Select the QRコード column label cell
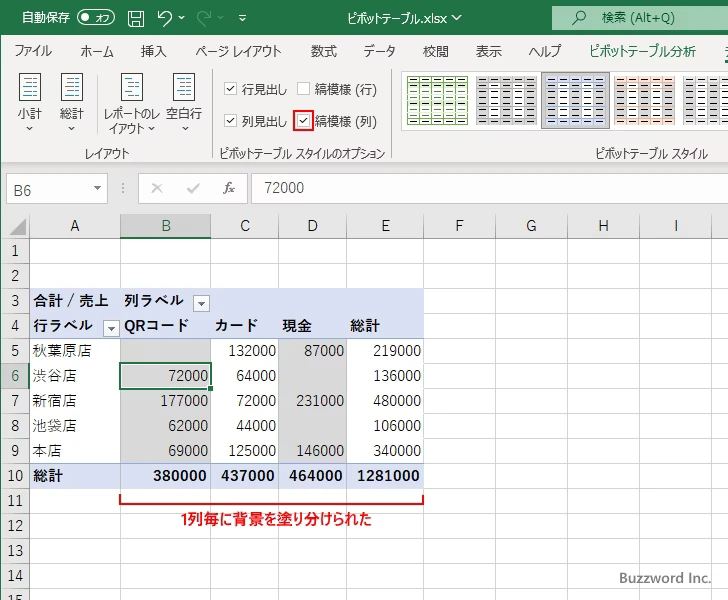The height and width of the screenshot is (600, 728). click(x=166, y=326)
